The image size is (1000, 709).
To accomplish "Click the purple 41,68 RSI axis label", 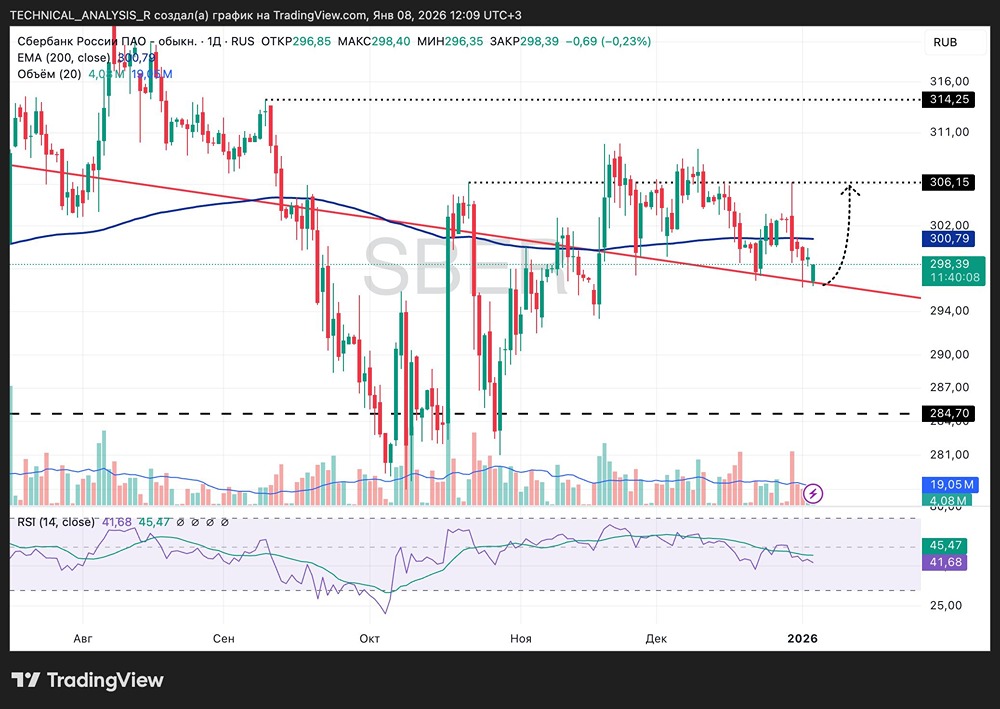I will pos(945,562).
